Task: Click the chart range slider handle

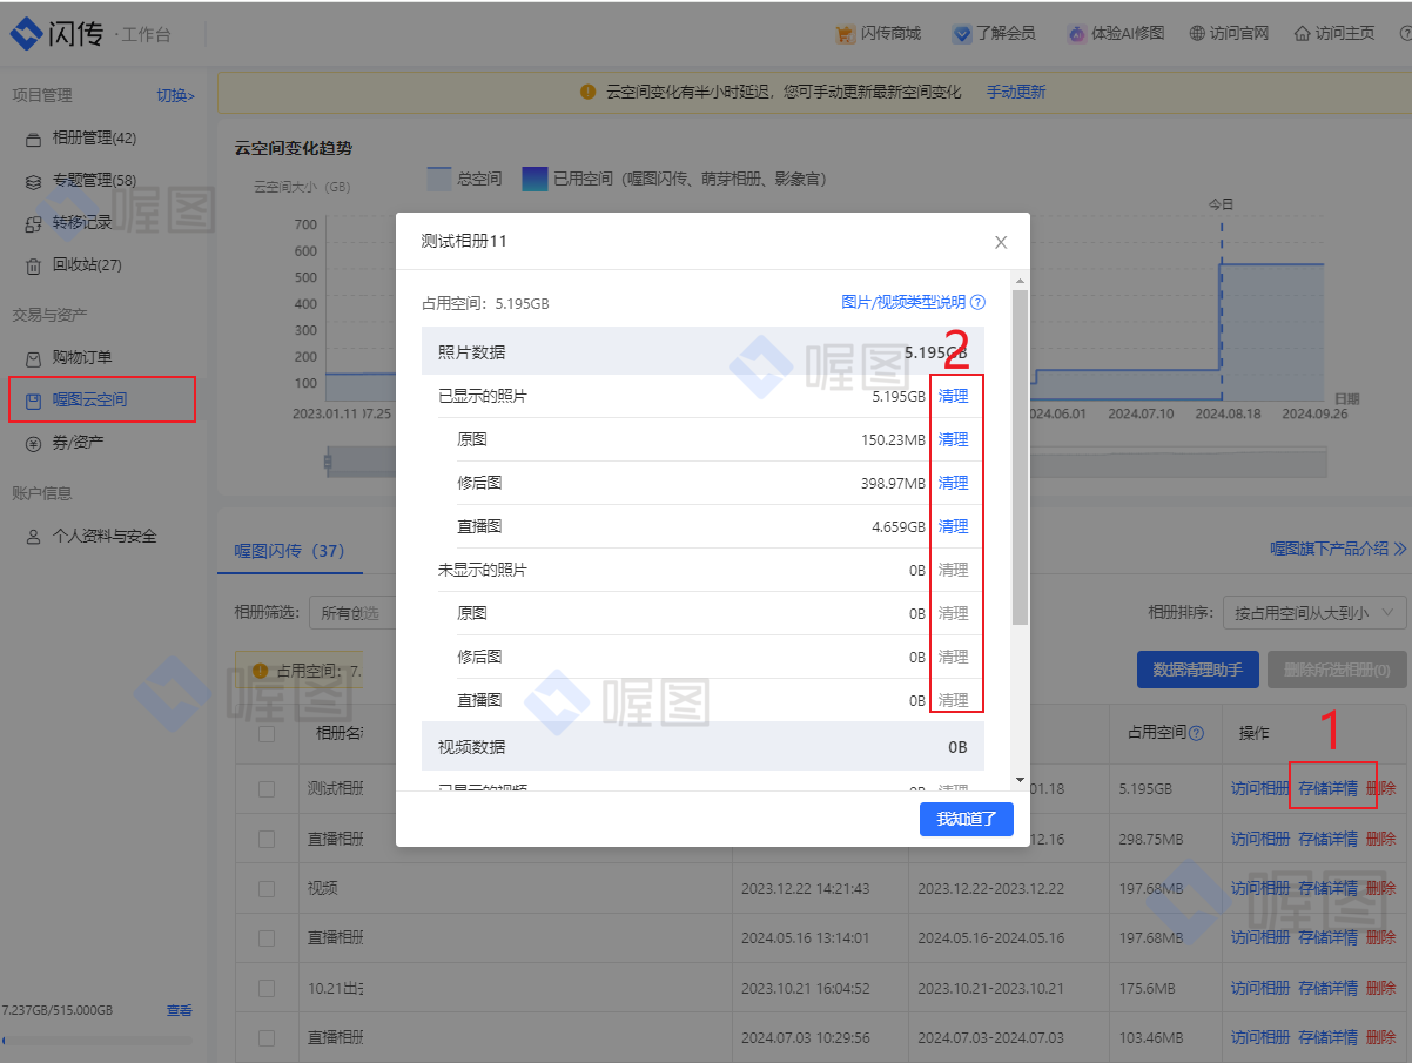Action: (328, 462)
